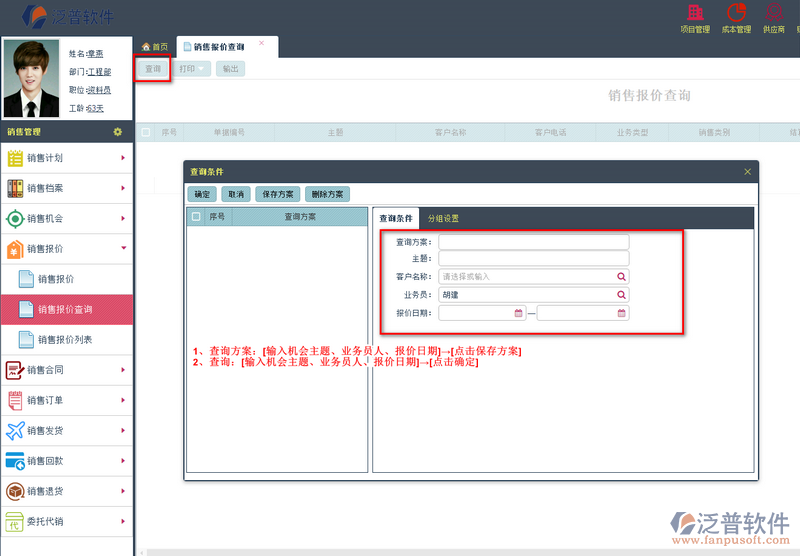The height and width of the screenshot is (556, 800).
Task: Click the 首页 home icon
Action: point(146,47)
